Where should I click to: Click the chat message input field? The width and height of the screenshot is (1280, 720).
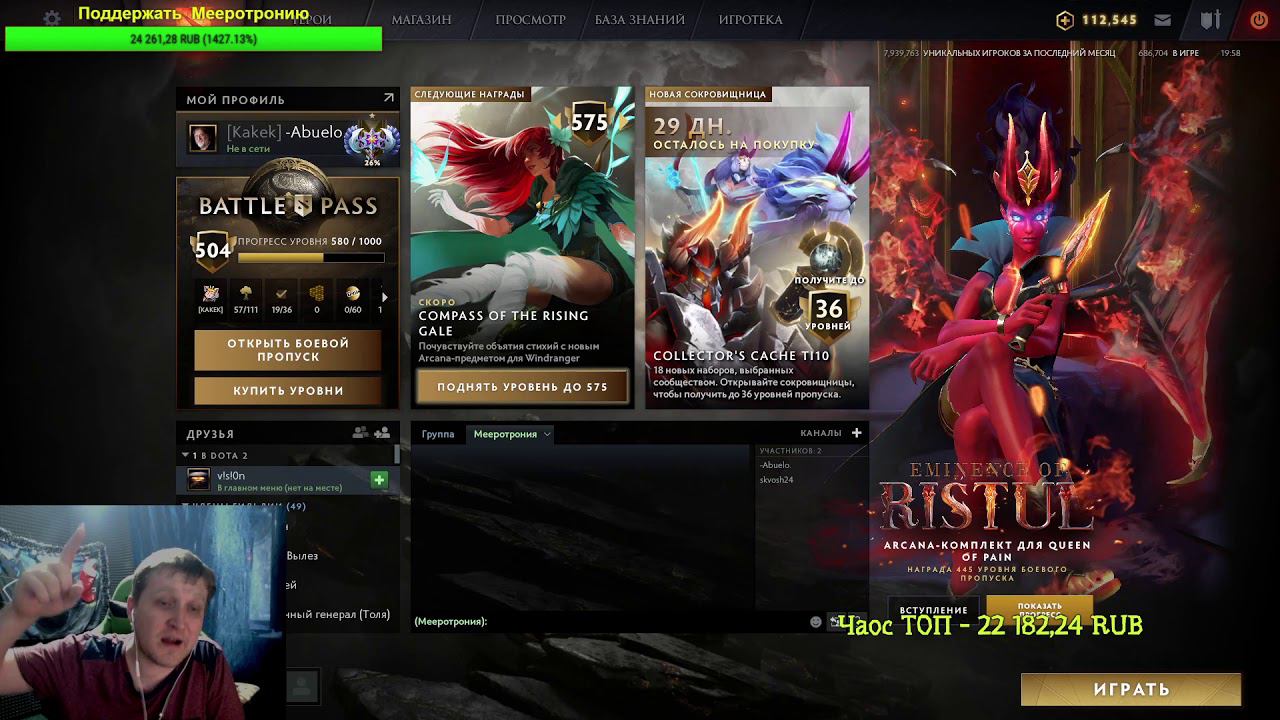coord(608,621)
